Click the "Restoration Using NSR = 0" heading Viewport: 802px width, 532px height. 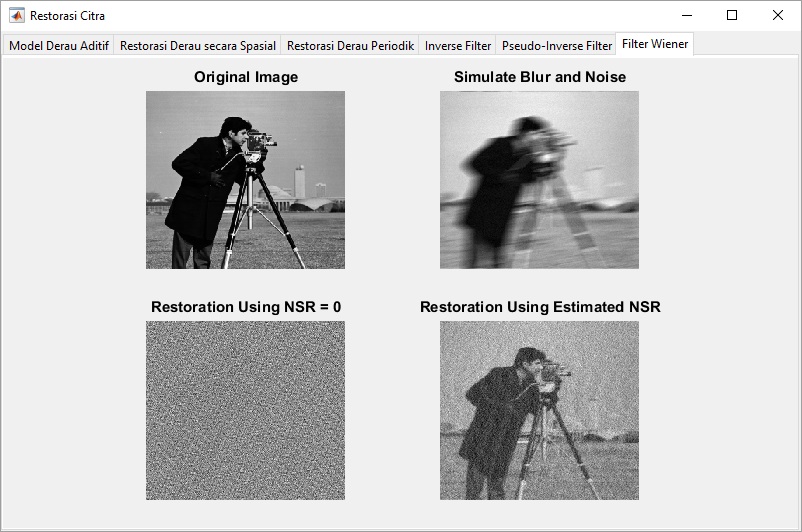(245, 307)
